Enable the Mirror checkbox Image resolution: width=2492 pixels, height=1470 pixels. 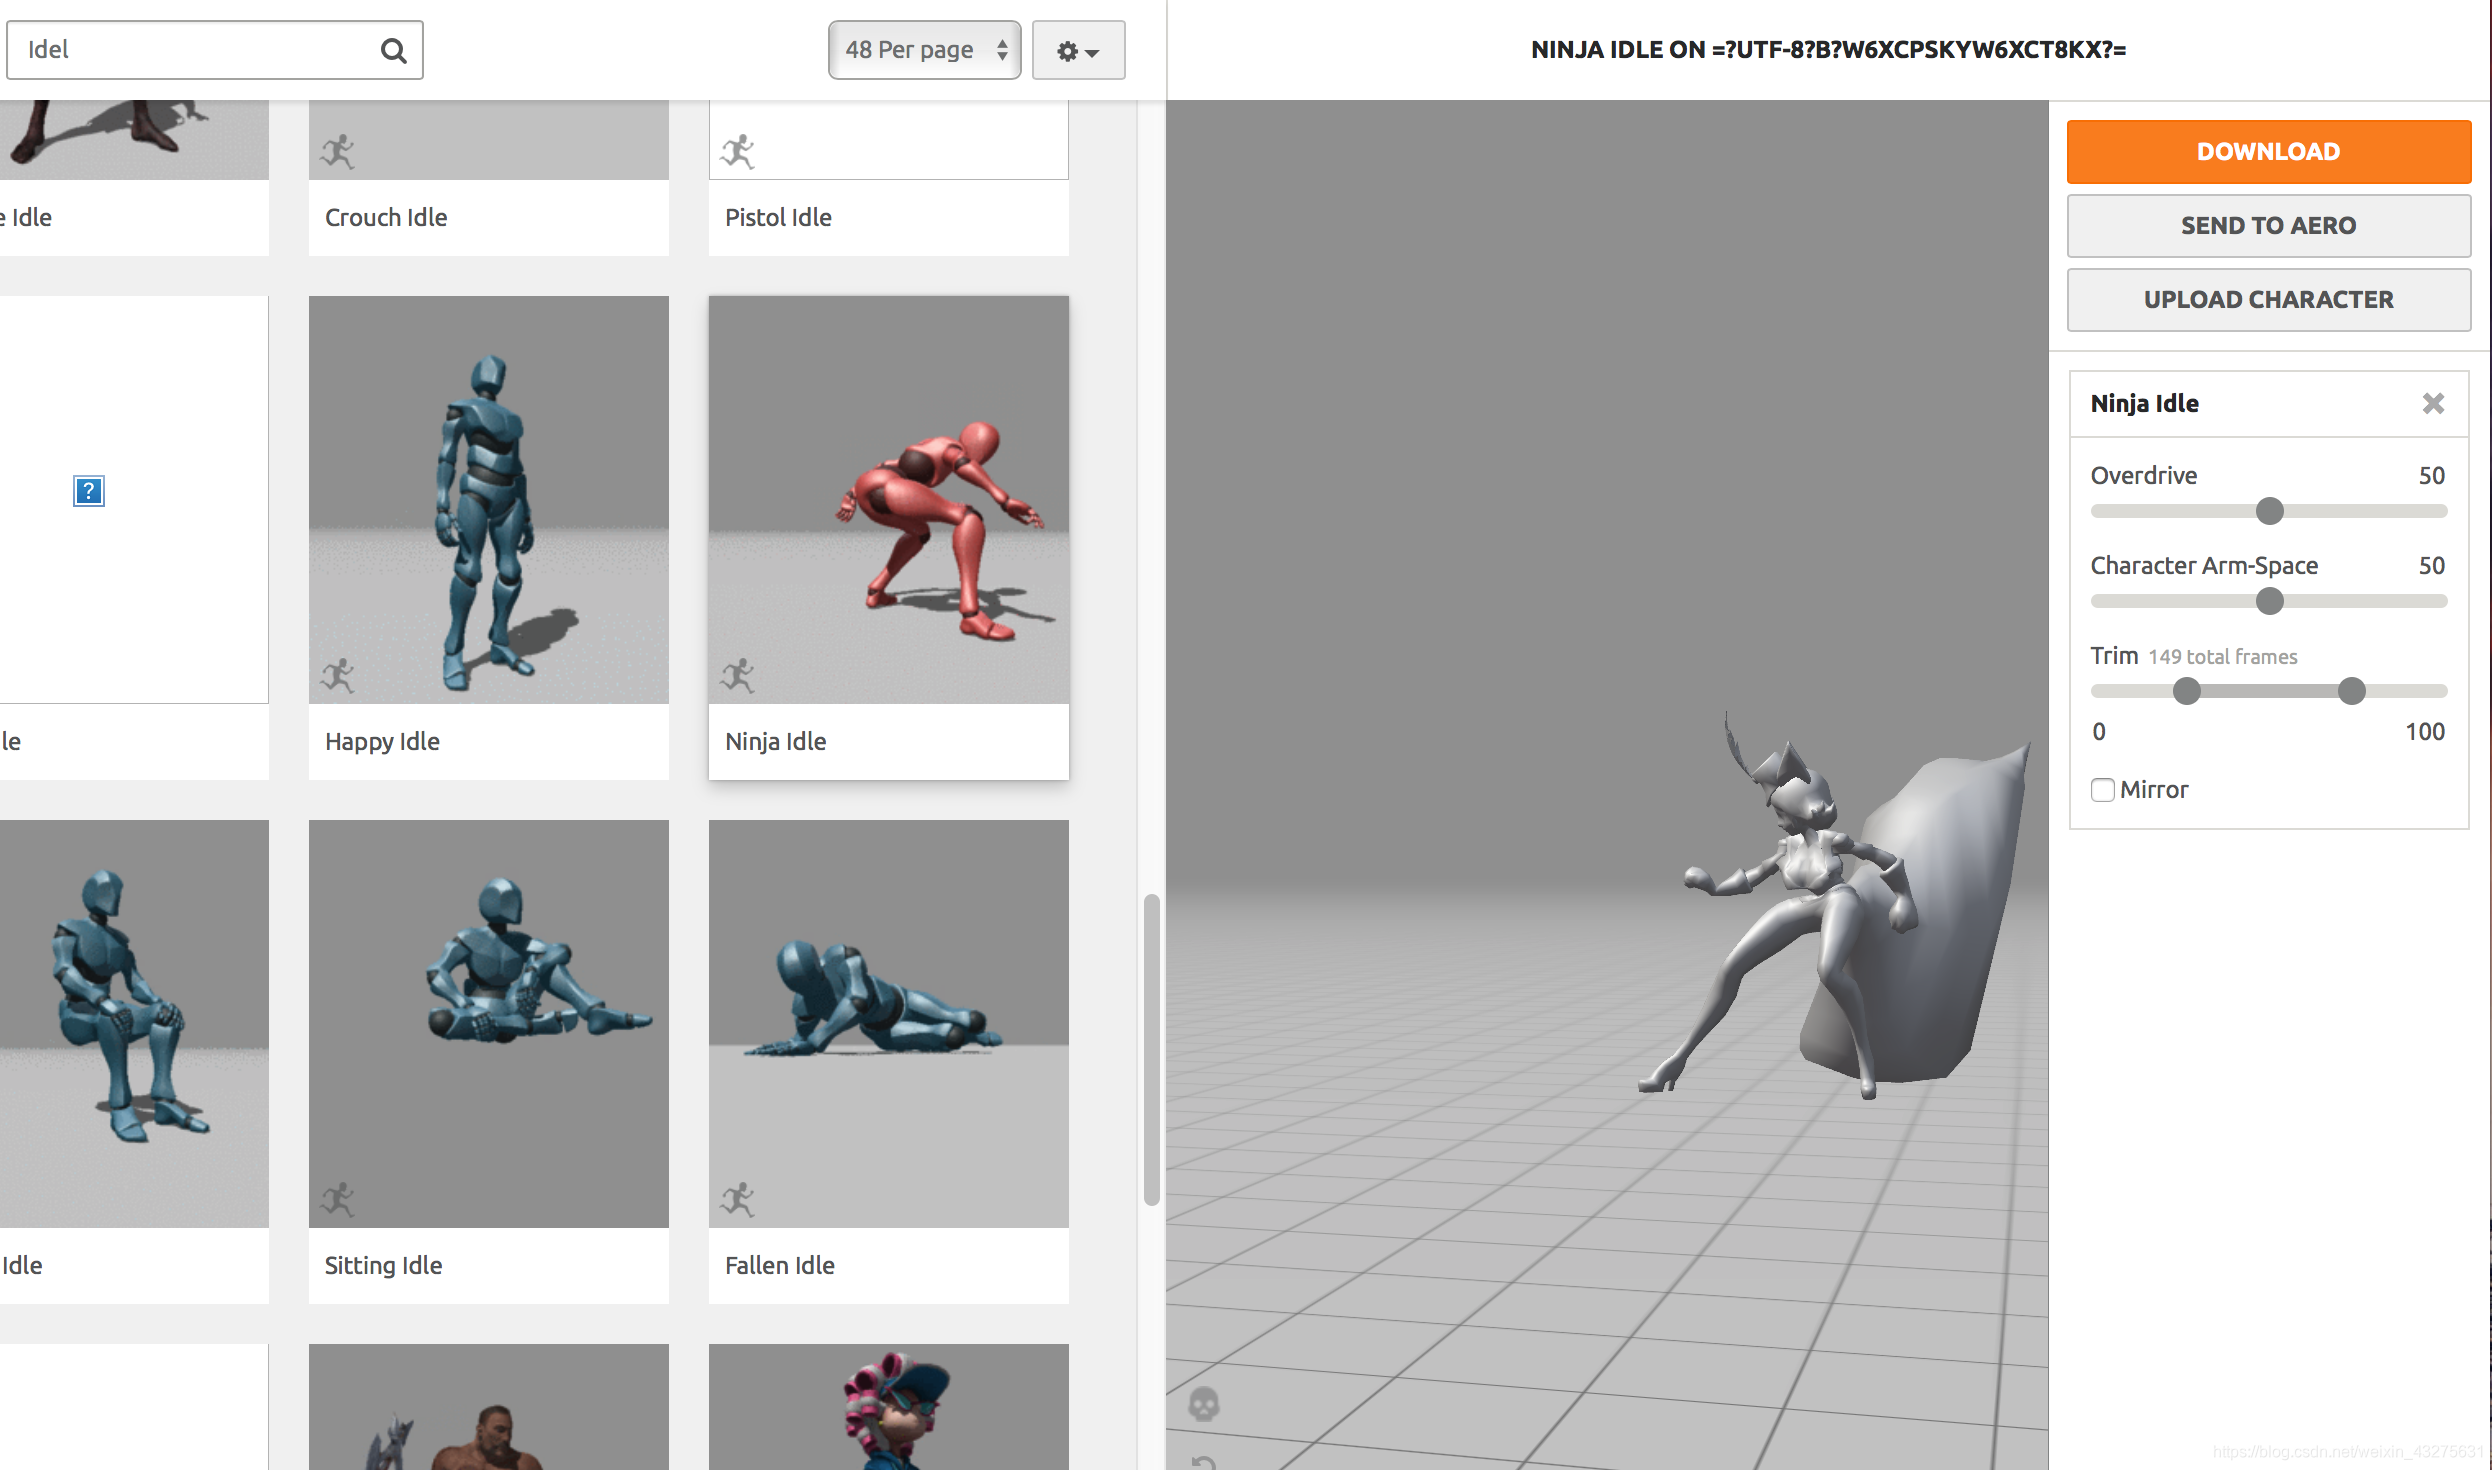click(x=2103, y=790)
